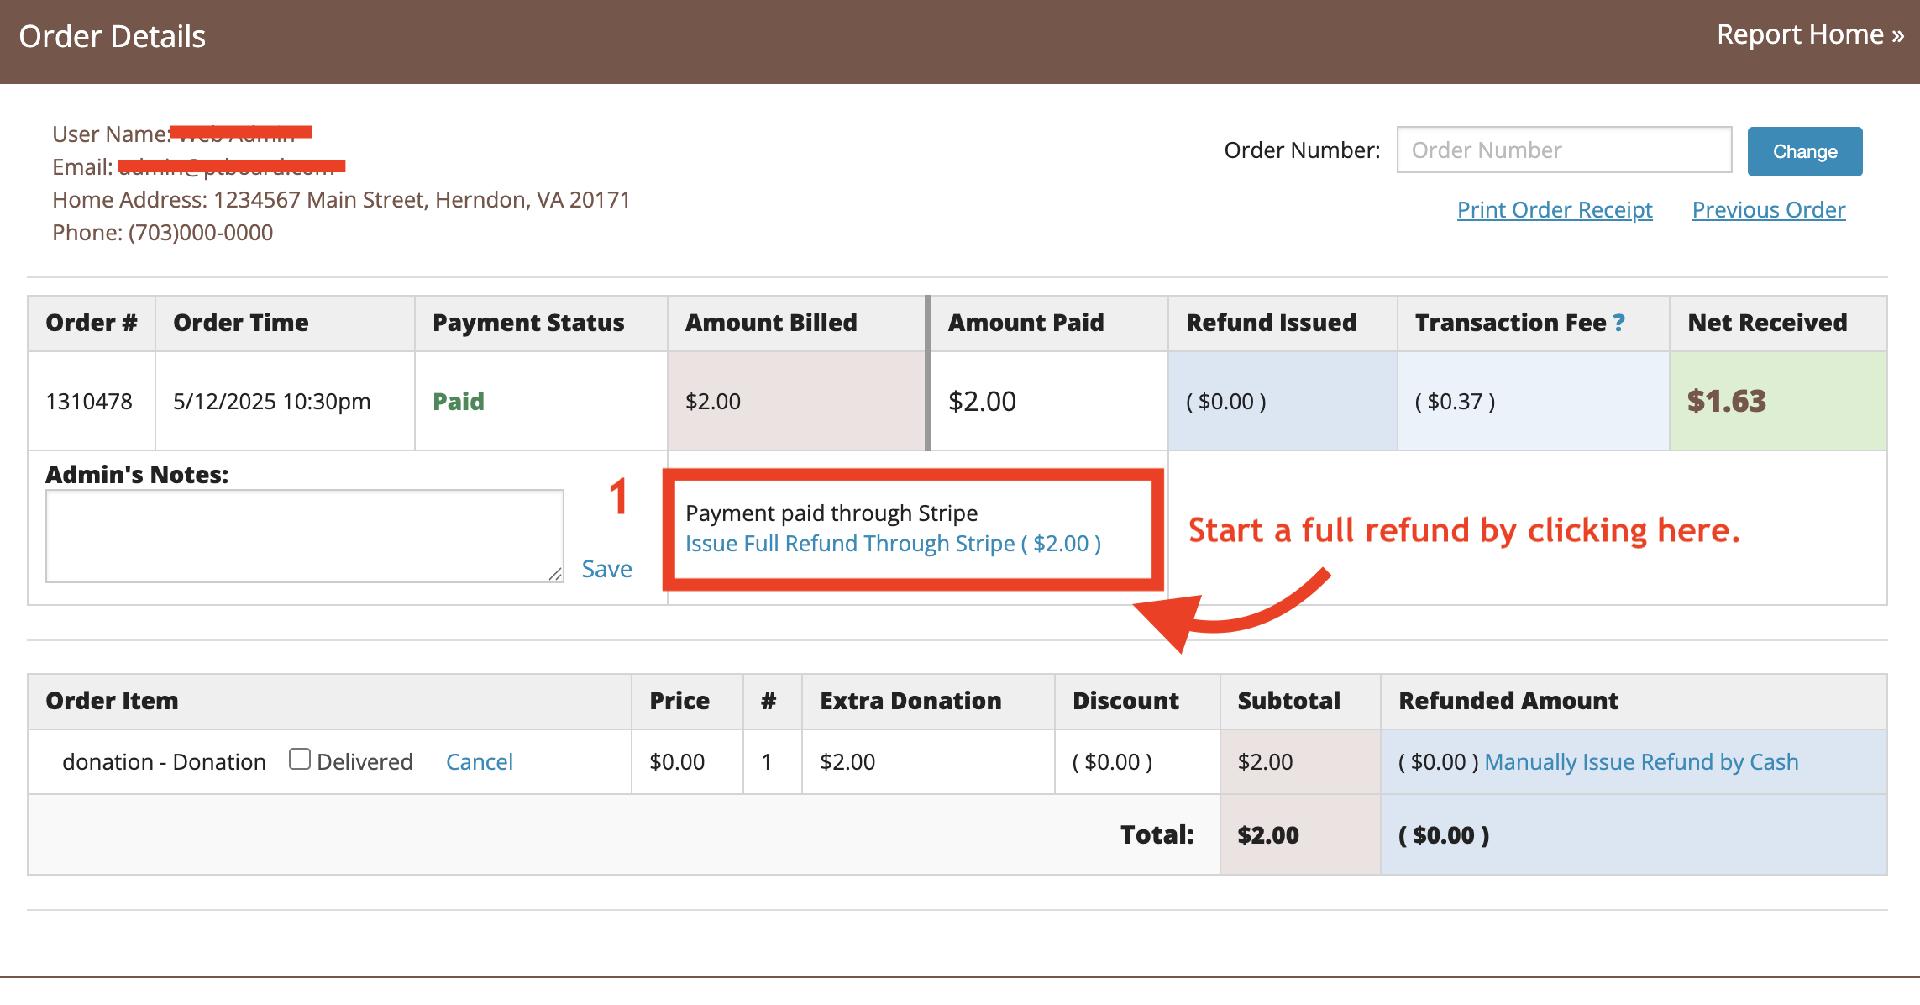This screenshot has width=1920, height=1005.
Task: Cancel the donation order item
Action: coord(479,762)
